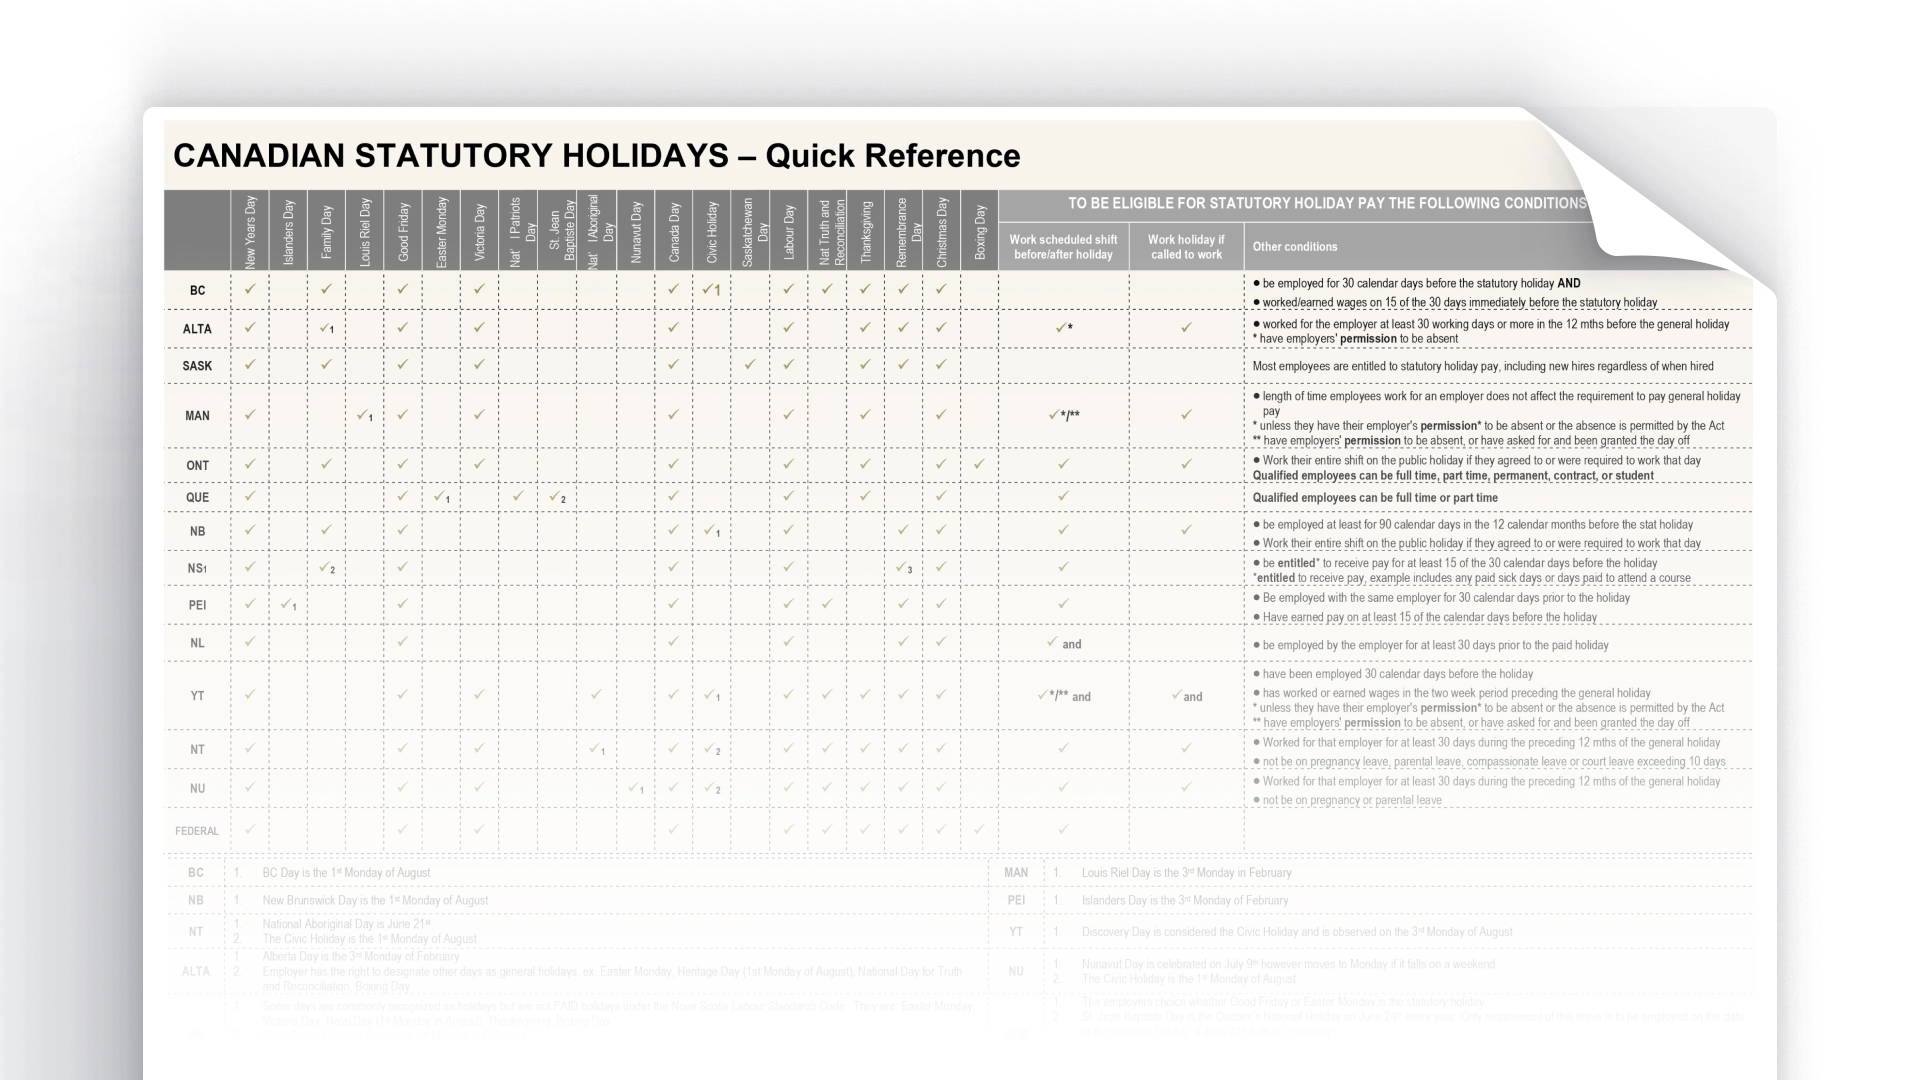Select the 'New Years Day' column header
The width and height of the screenshot is (1920, 1080).
(250, 231)
